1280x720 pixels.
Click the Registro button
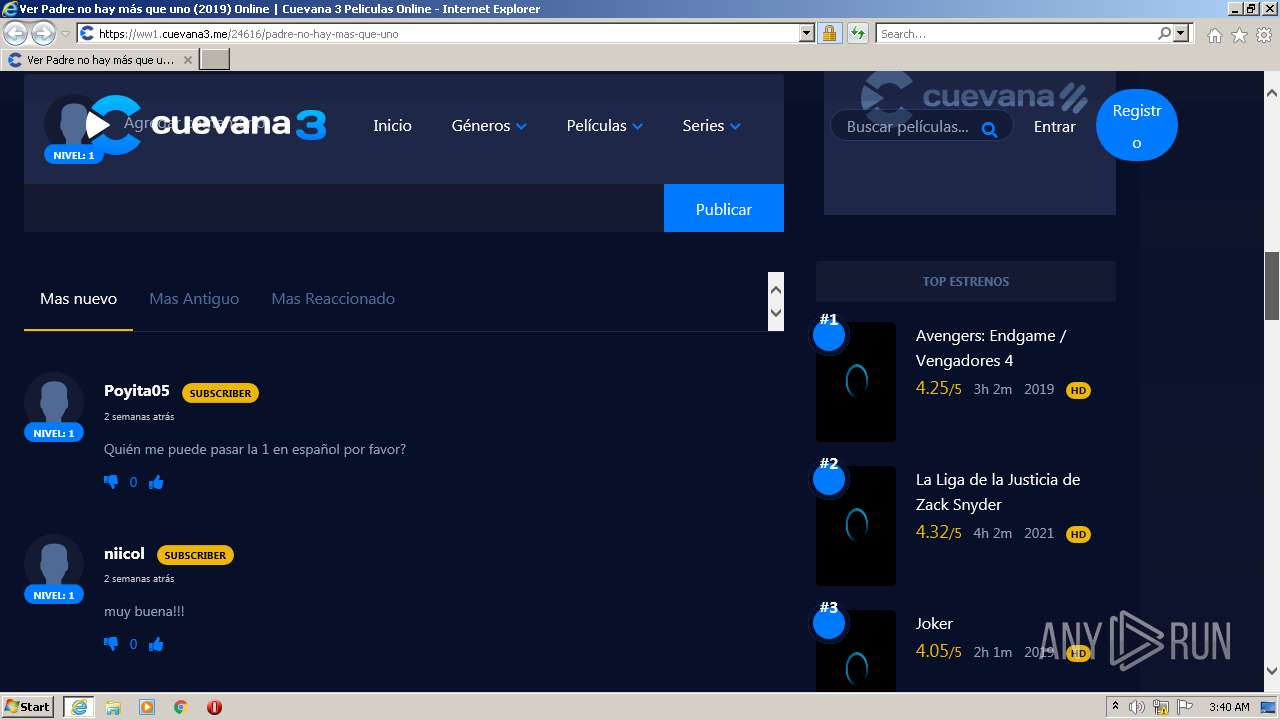[x=1137, y=126]
